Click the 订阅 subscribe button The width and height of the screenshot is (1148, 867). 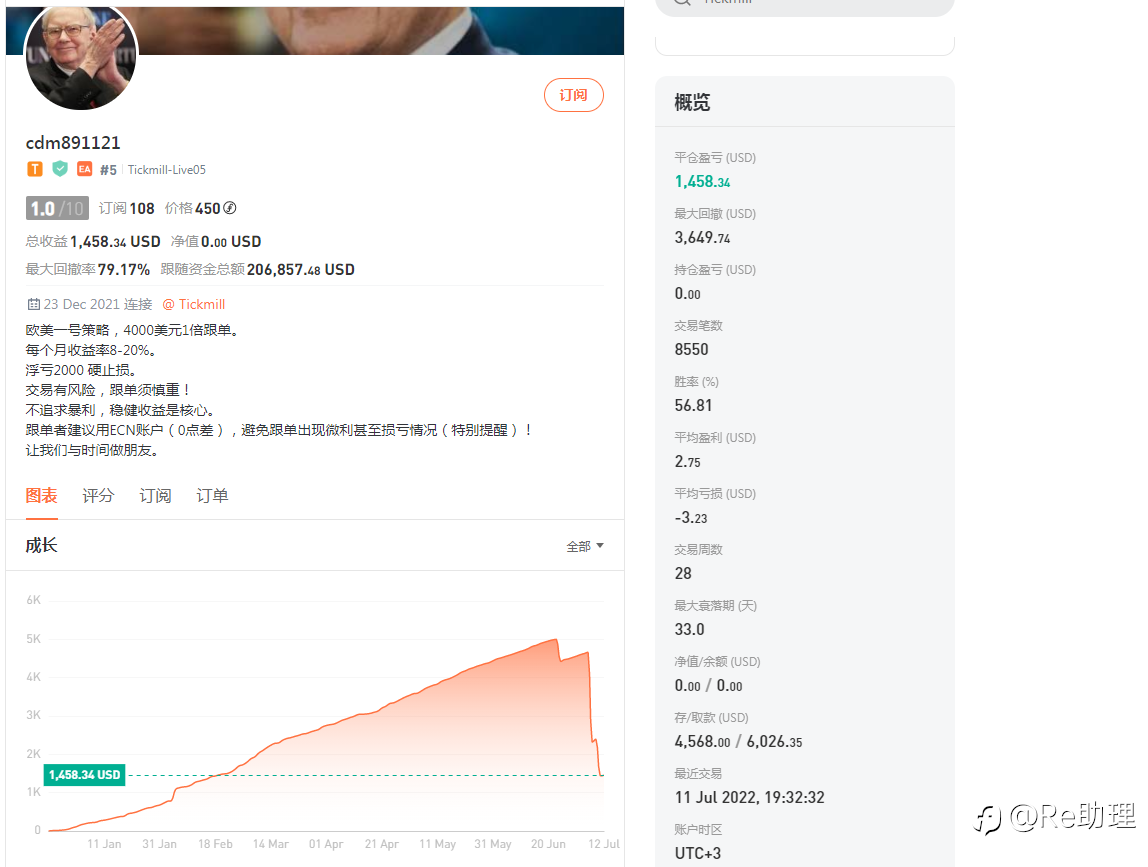tap(573, 95)
